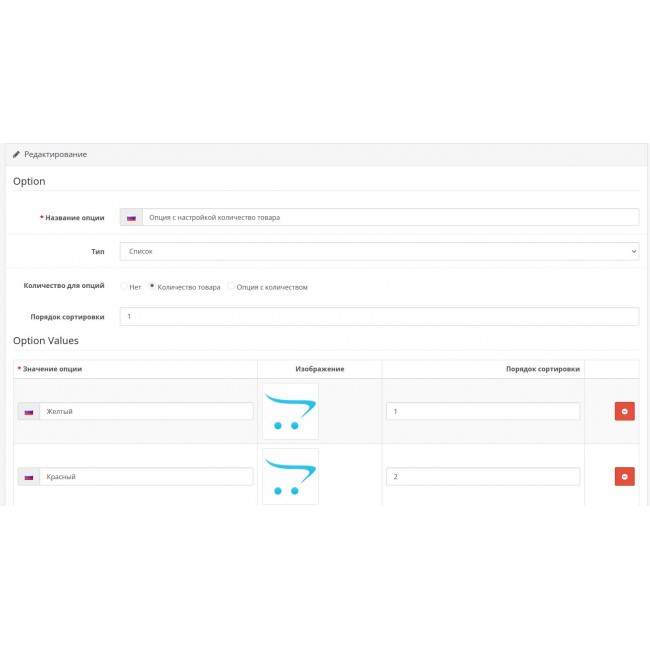Click the Красный option value input
650x650 pixels.
click(146, 477)
